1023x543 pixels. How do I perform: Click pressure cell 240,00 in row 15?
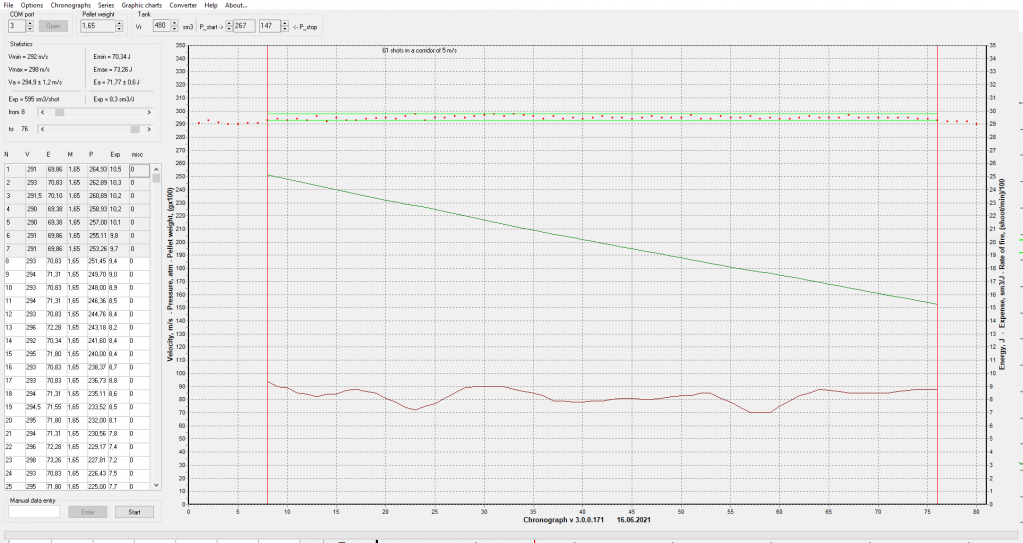click(x=98, y=354)
